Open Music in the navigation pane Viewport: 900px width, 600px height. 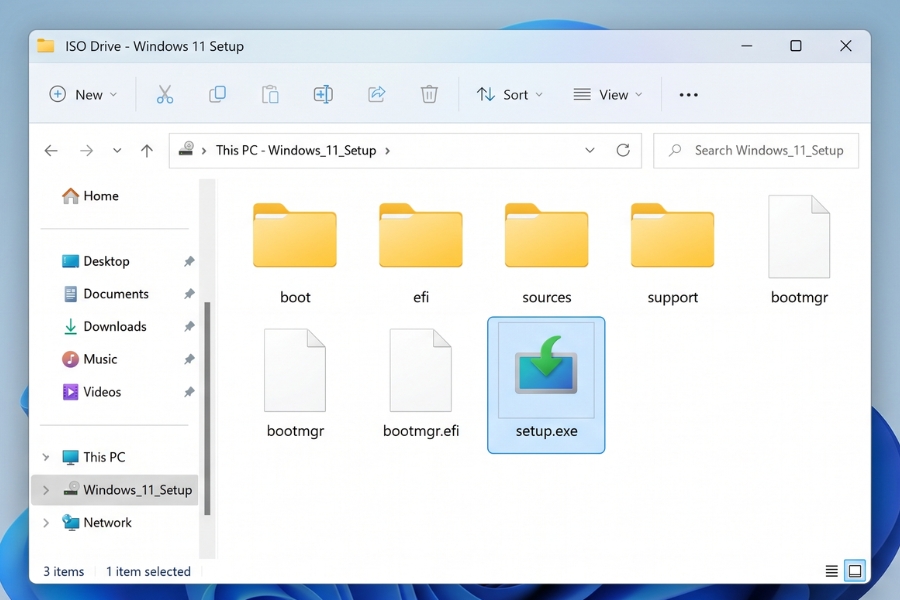(90, 359)
